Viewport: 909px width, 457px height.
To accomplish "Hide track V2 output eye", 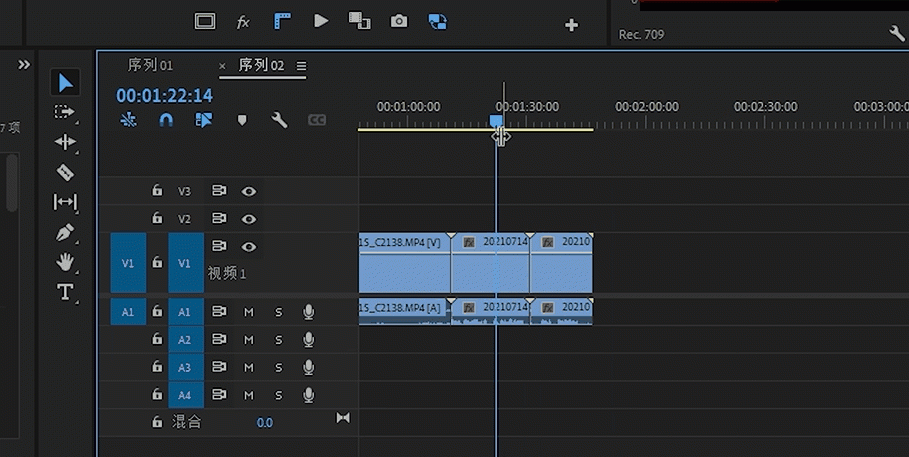I will (249, 219).
